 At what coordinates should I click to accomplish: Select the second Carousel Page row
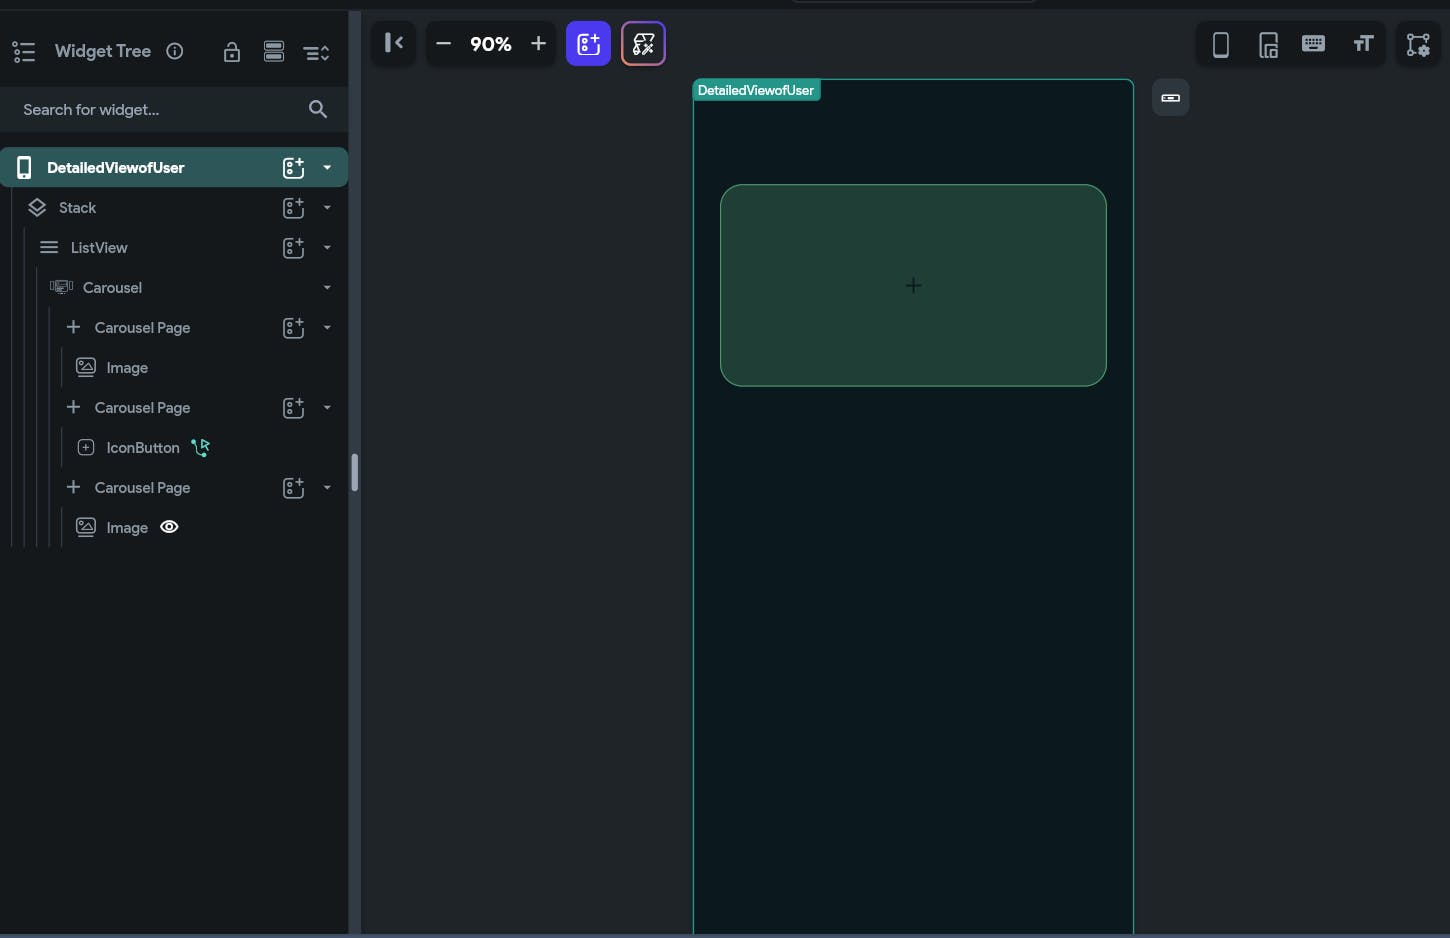[x=174, y=407]
